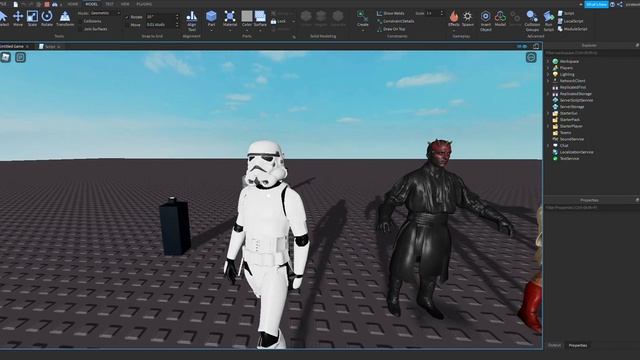Toggle Draw On Top option
Screen dimensions: 640x360
(x=391, y=29)
